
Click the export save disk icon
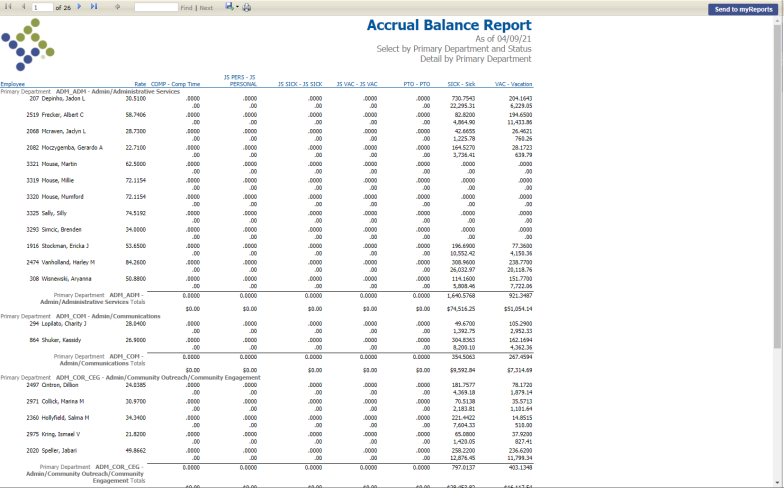pyautogui.click(x=229, y=6)
